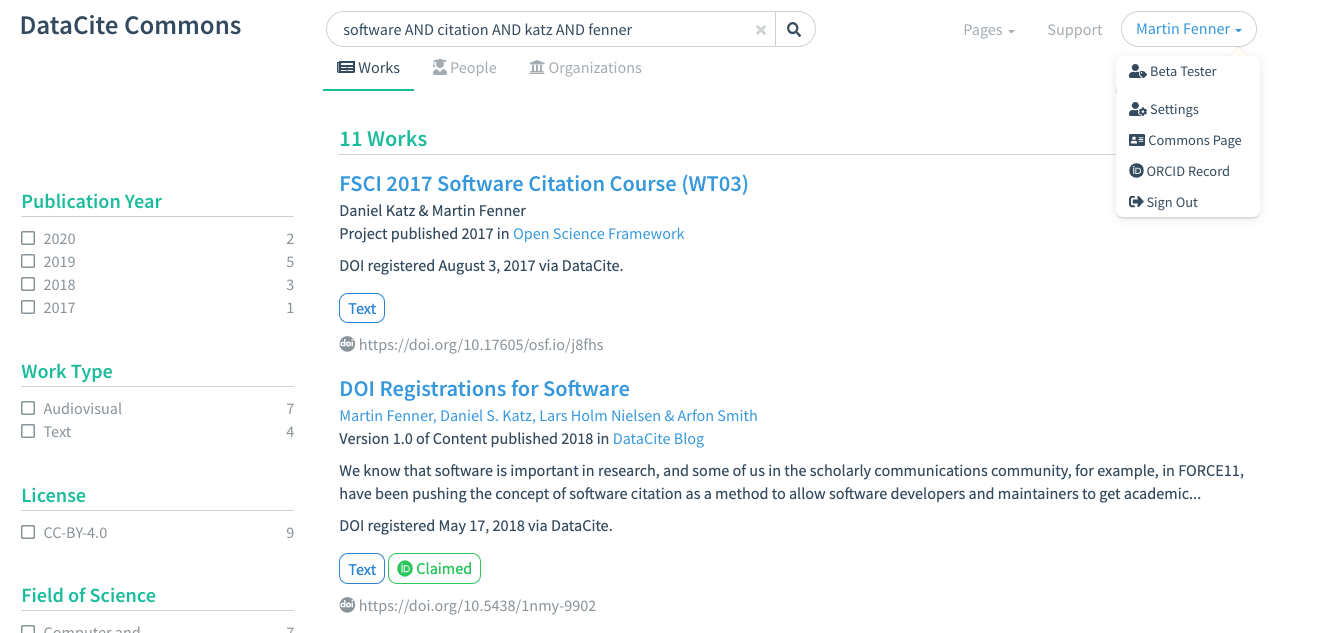Click the Commons Page card icon
This screenshot has height=633, width=1325.
point(1137,141)
